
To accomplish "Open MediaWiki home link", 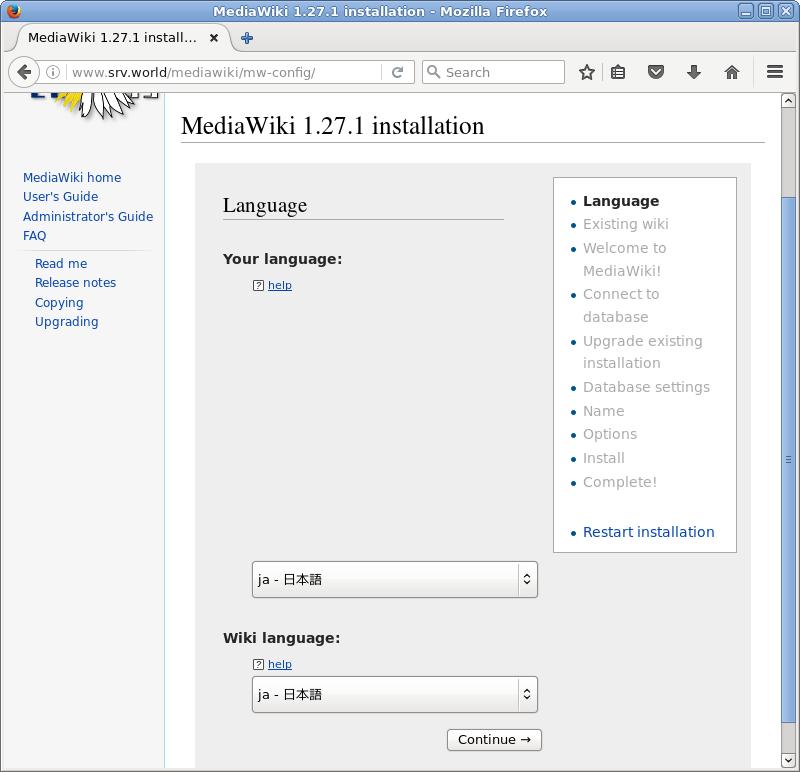I will coord(72,178).
